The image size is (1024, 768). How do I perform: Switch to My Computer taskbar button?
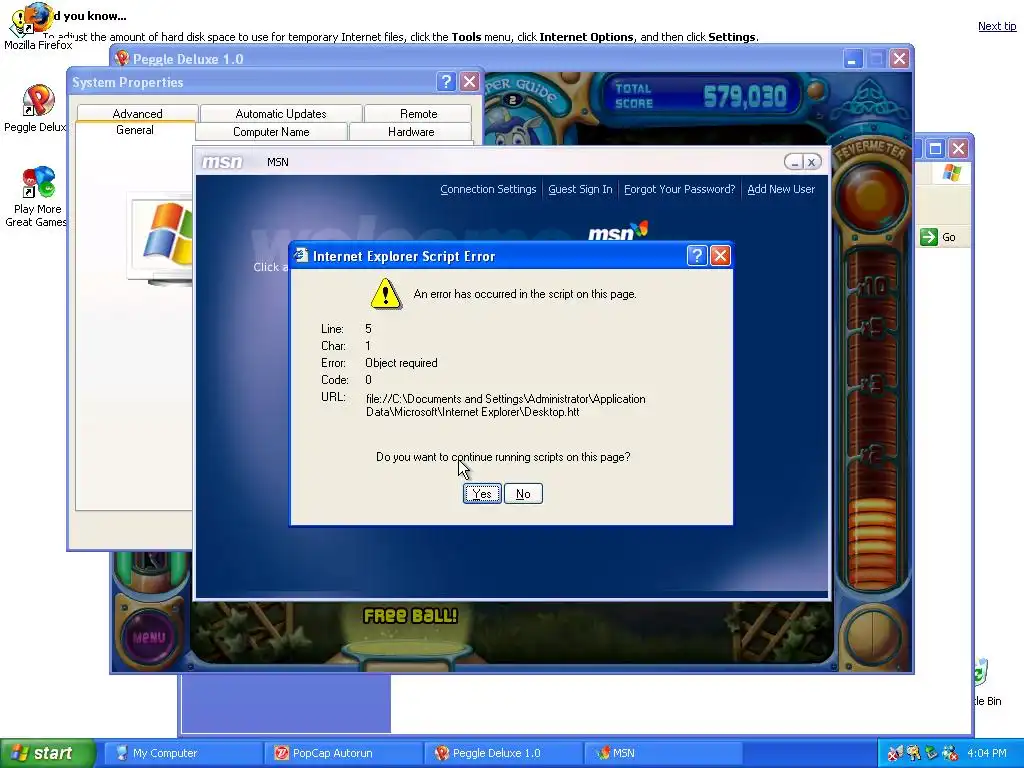tap(184, 753)
